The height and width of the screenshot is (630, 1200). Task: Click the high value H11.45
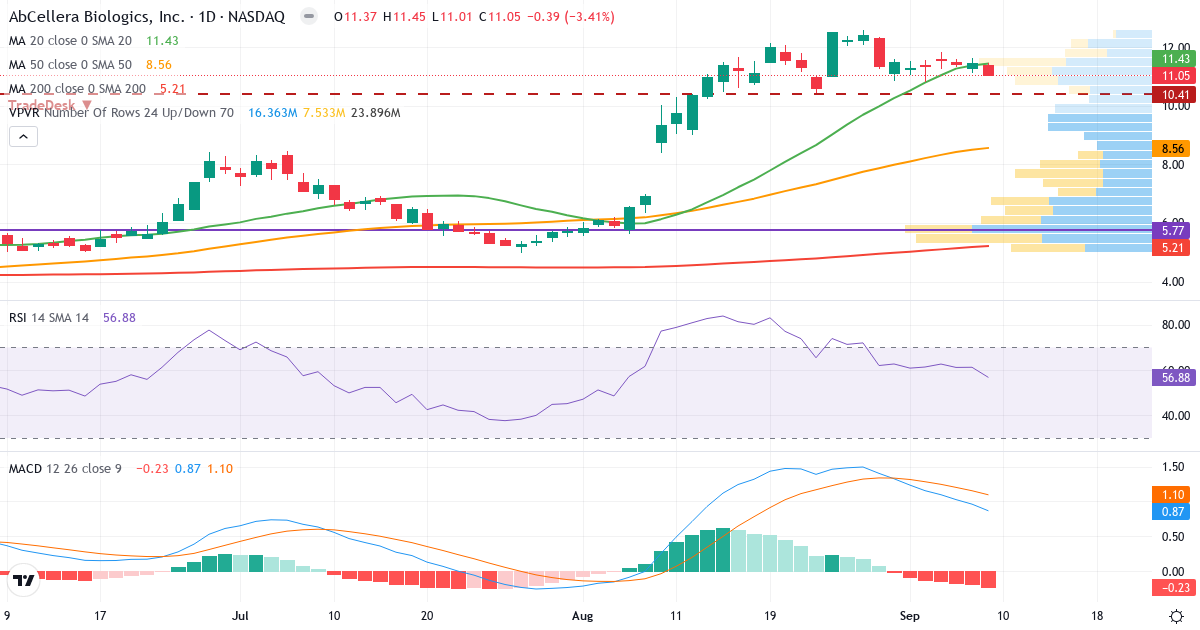point(405,17)
